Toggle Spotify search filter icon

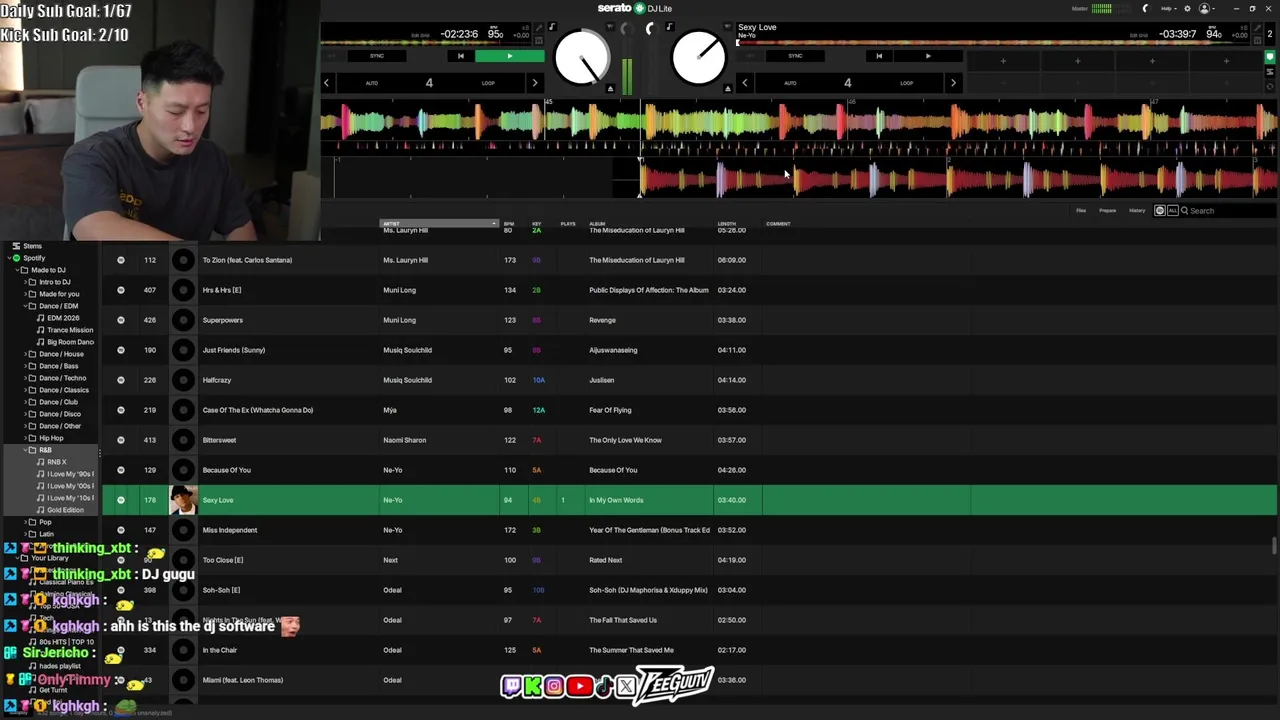pyautogui.click(x=1160, y=211)
